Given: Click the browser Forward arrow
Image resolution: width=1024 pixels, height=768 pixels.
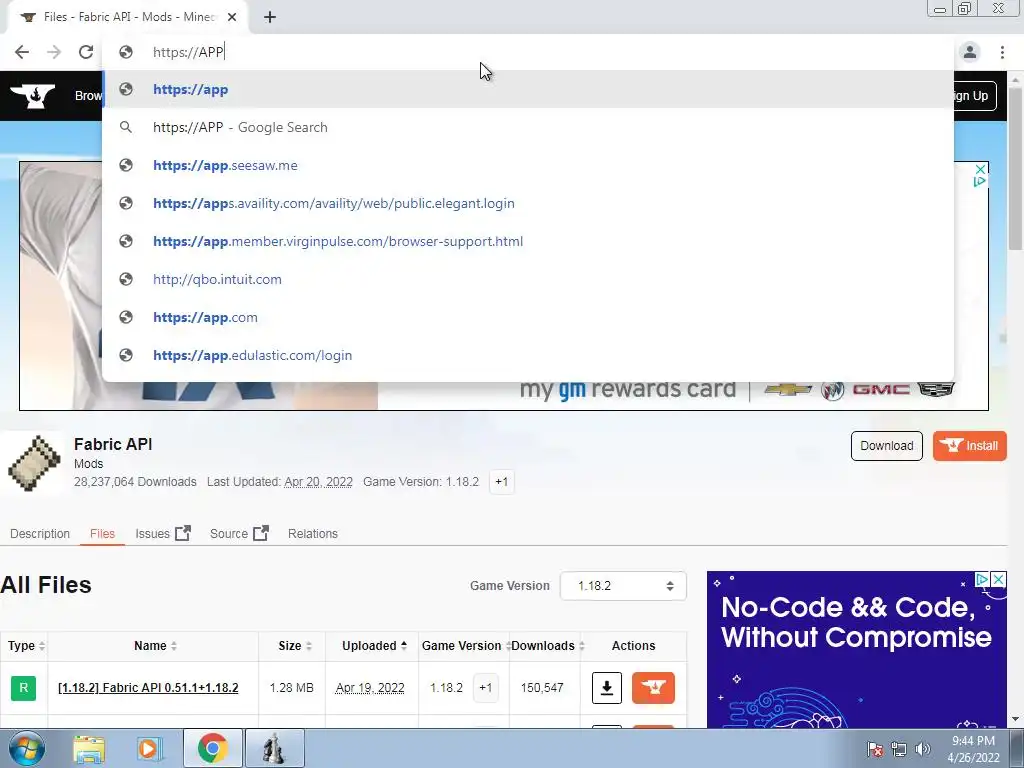Looking at the screenshot, I should [x=54, y=52].
